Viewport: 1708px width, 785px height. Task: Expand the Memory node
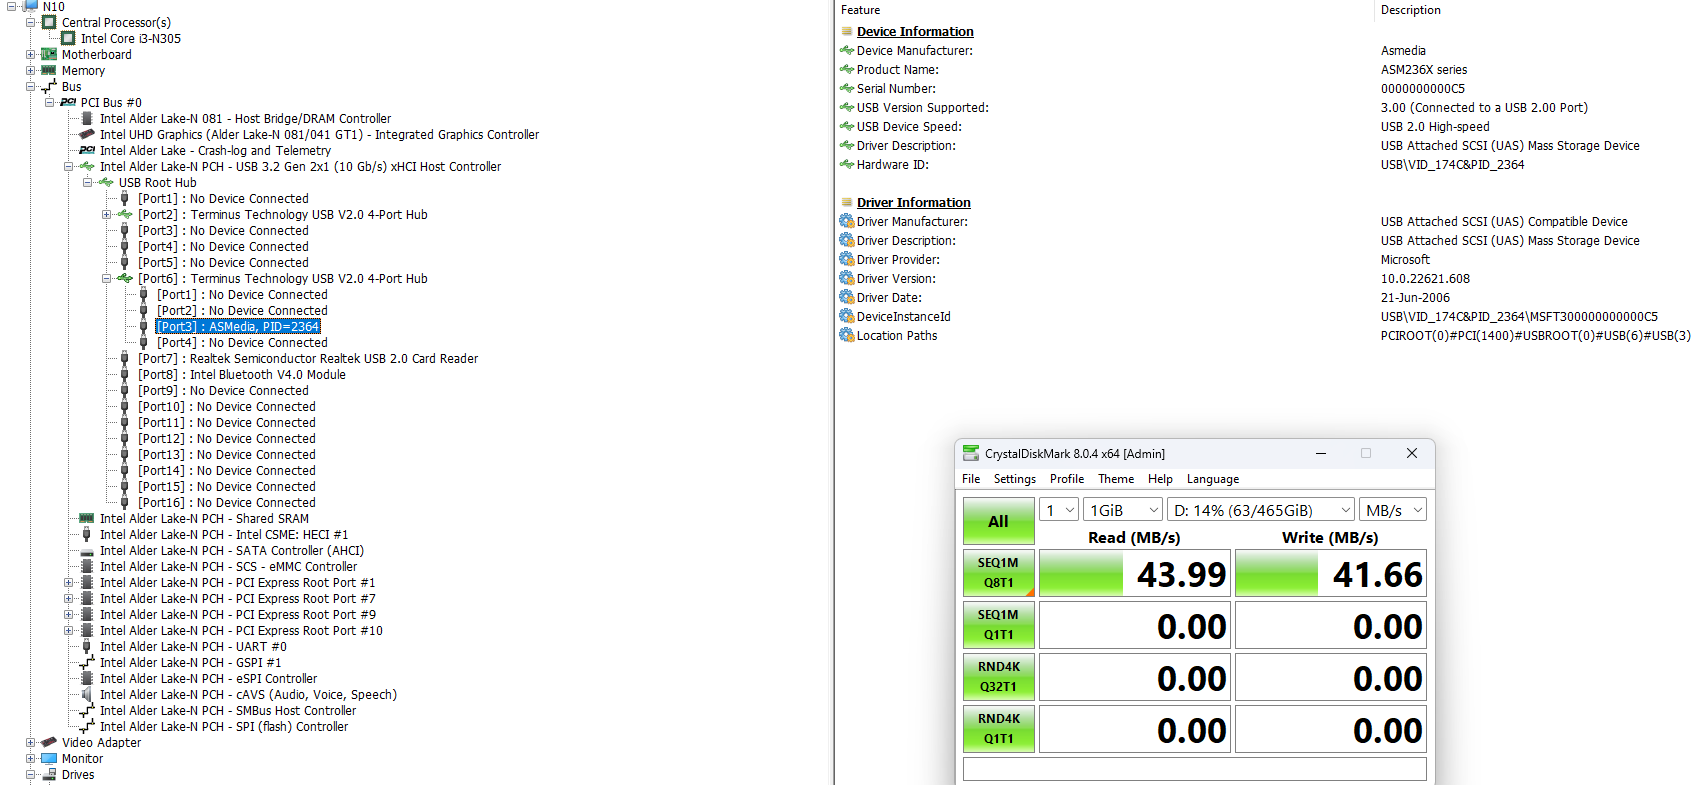click(x=30, y=70)
